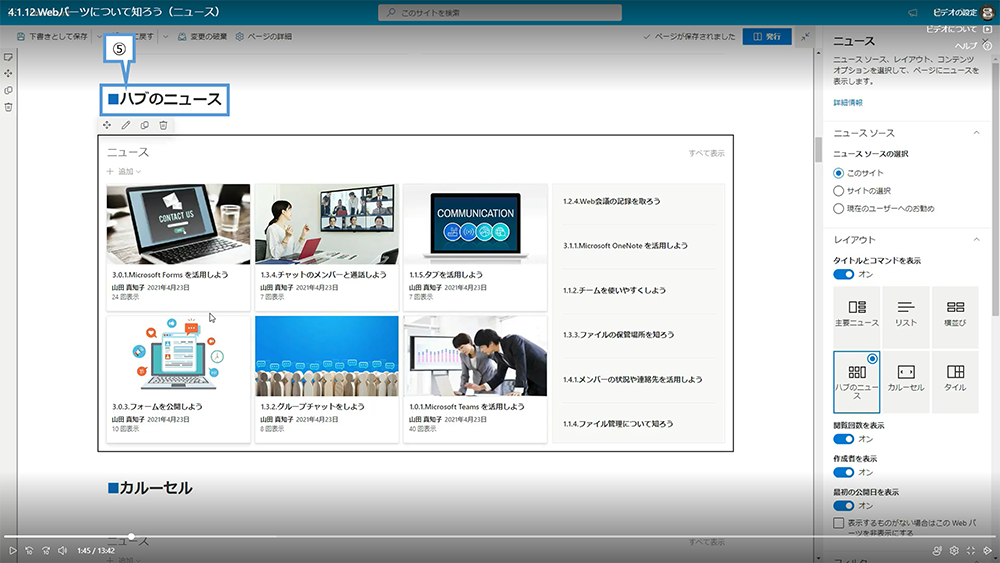Screen dimensions: 1000x563
Task: Save as draft with 下書きとして保存
Action: (x=52, y=36)
